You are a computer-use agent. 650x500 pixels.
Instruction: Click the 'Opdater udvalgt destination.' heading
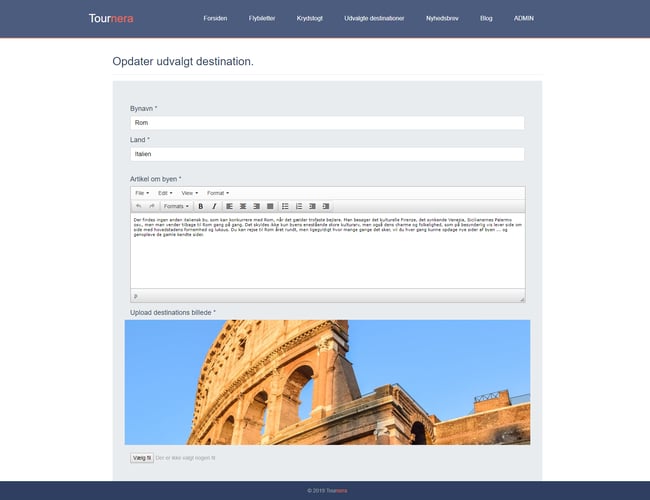tap(183, 61)
